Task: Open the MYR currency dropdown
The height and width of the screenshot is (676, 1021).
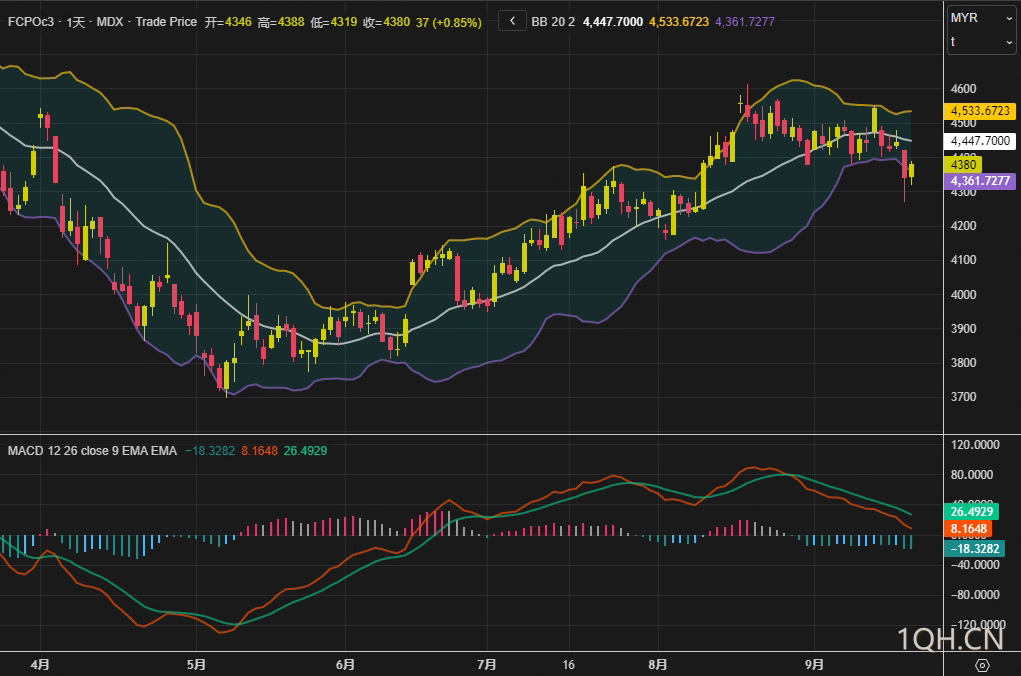Action: coord(981,18)
